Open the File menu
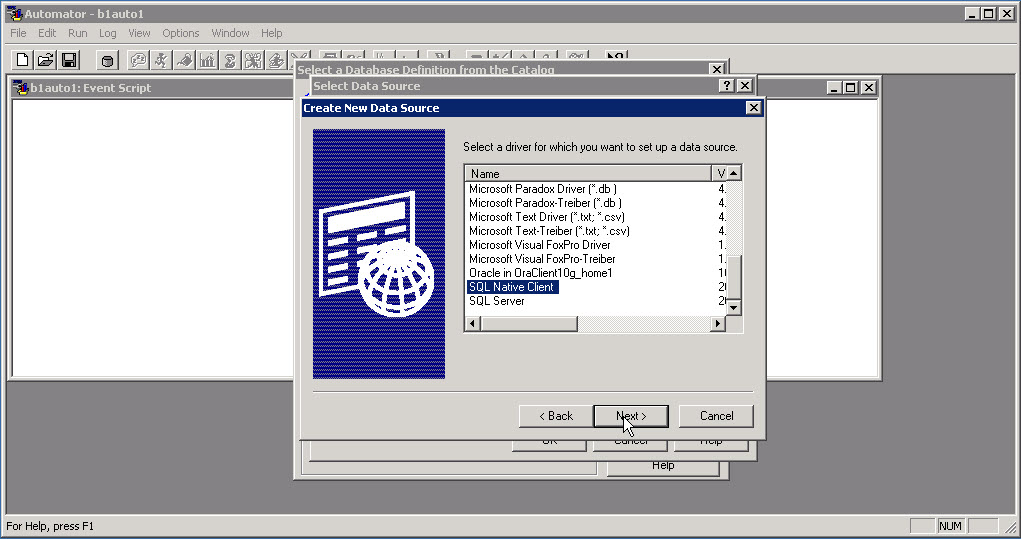The image size is (1021, 539). (x=18, y=33)
